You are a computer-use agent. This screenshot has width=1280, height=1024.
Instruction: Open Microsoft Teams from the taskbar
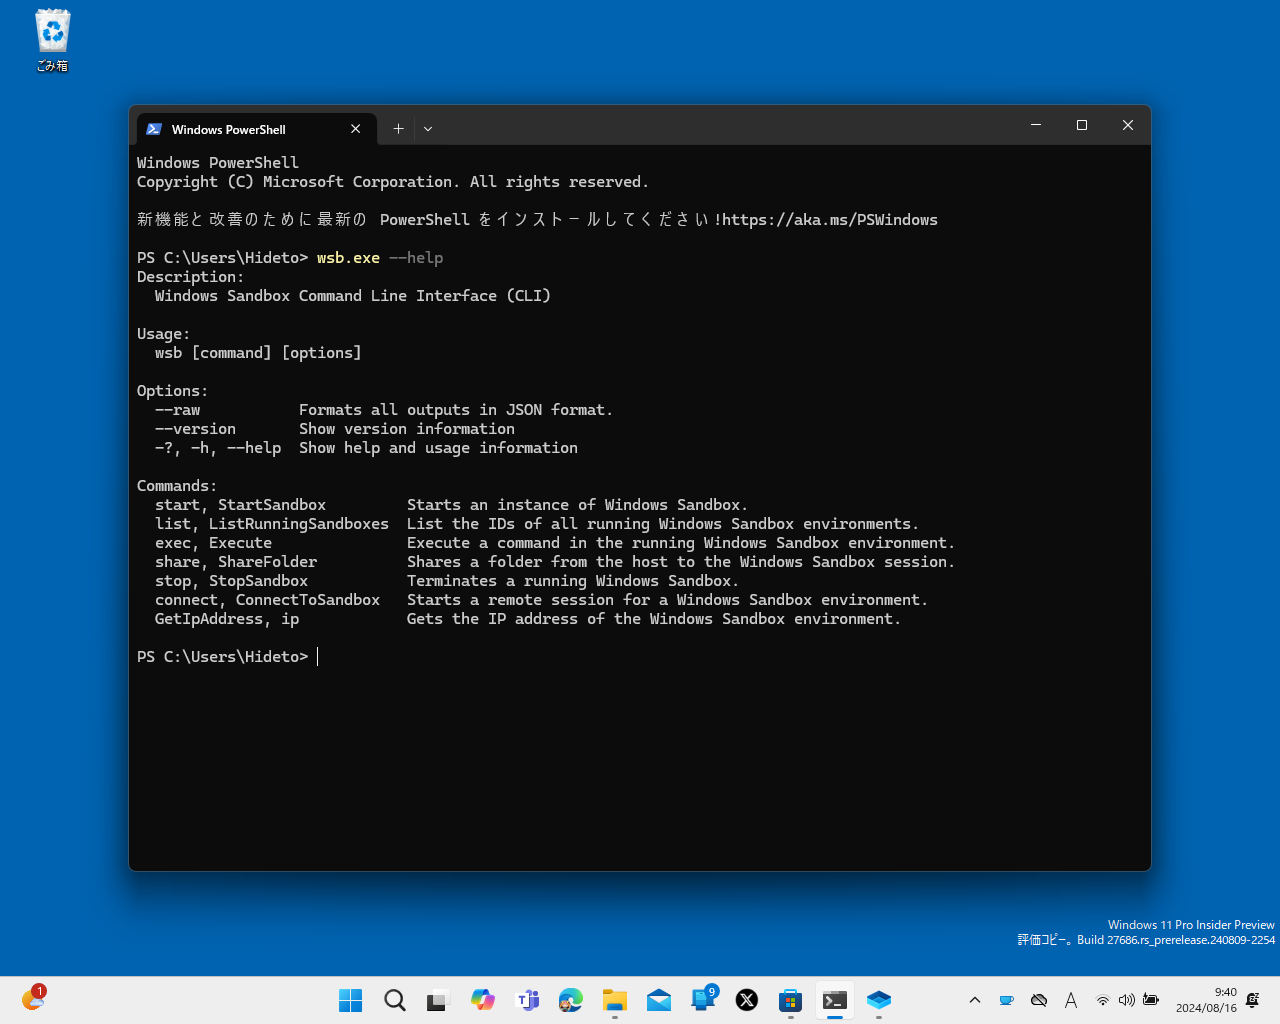(527, 1000)
